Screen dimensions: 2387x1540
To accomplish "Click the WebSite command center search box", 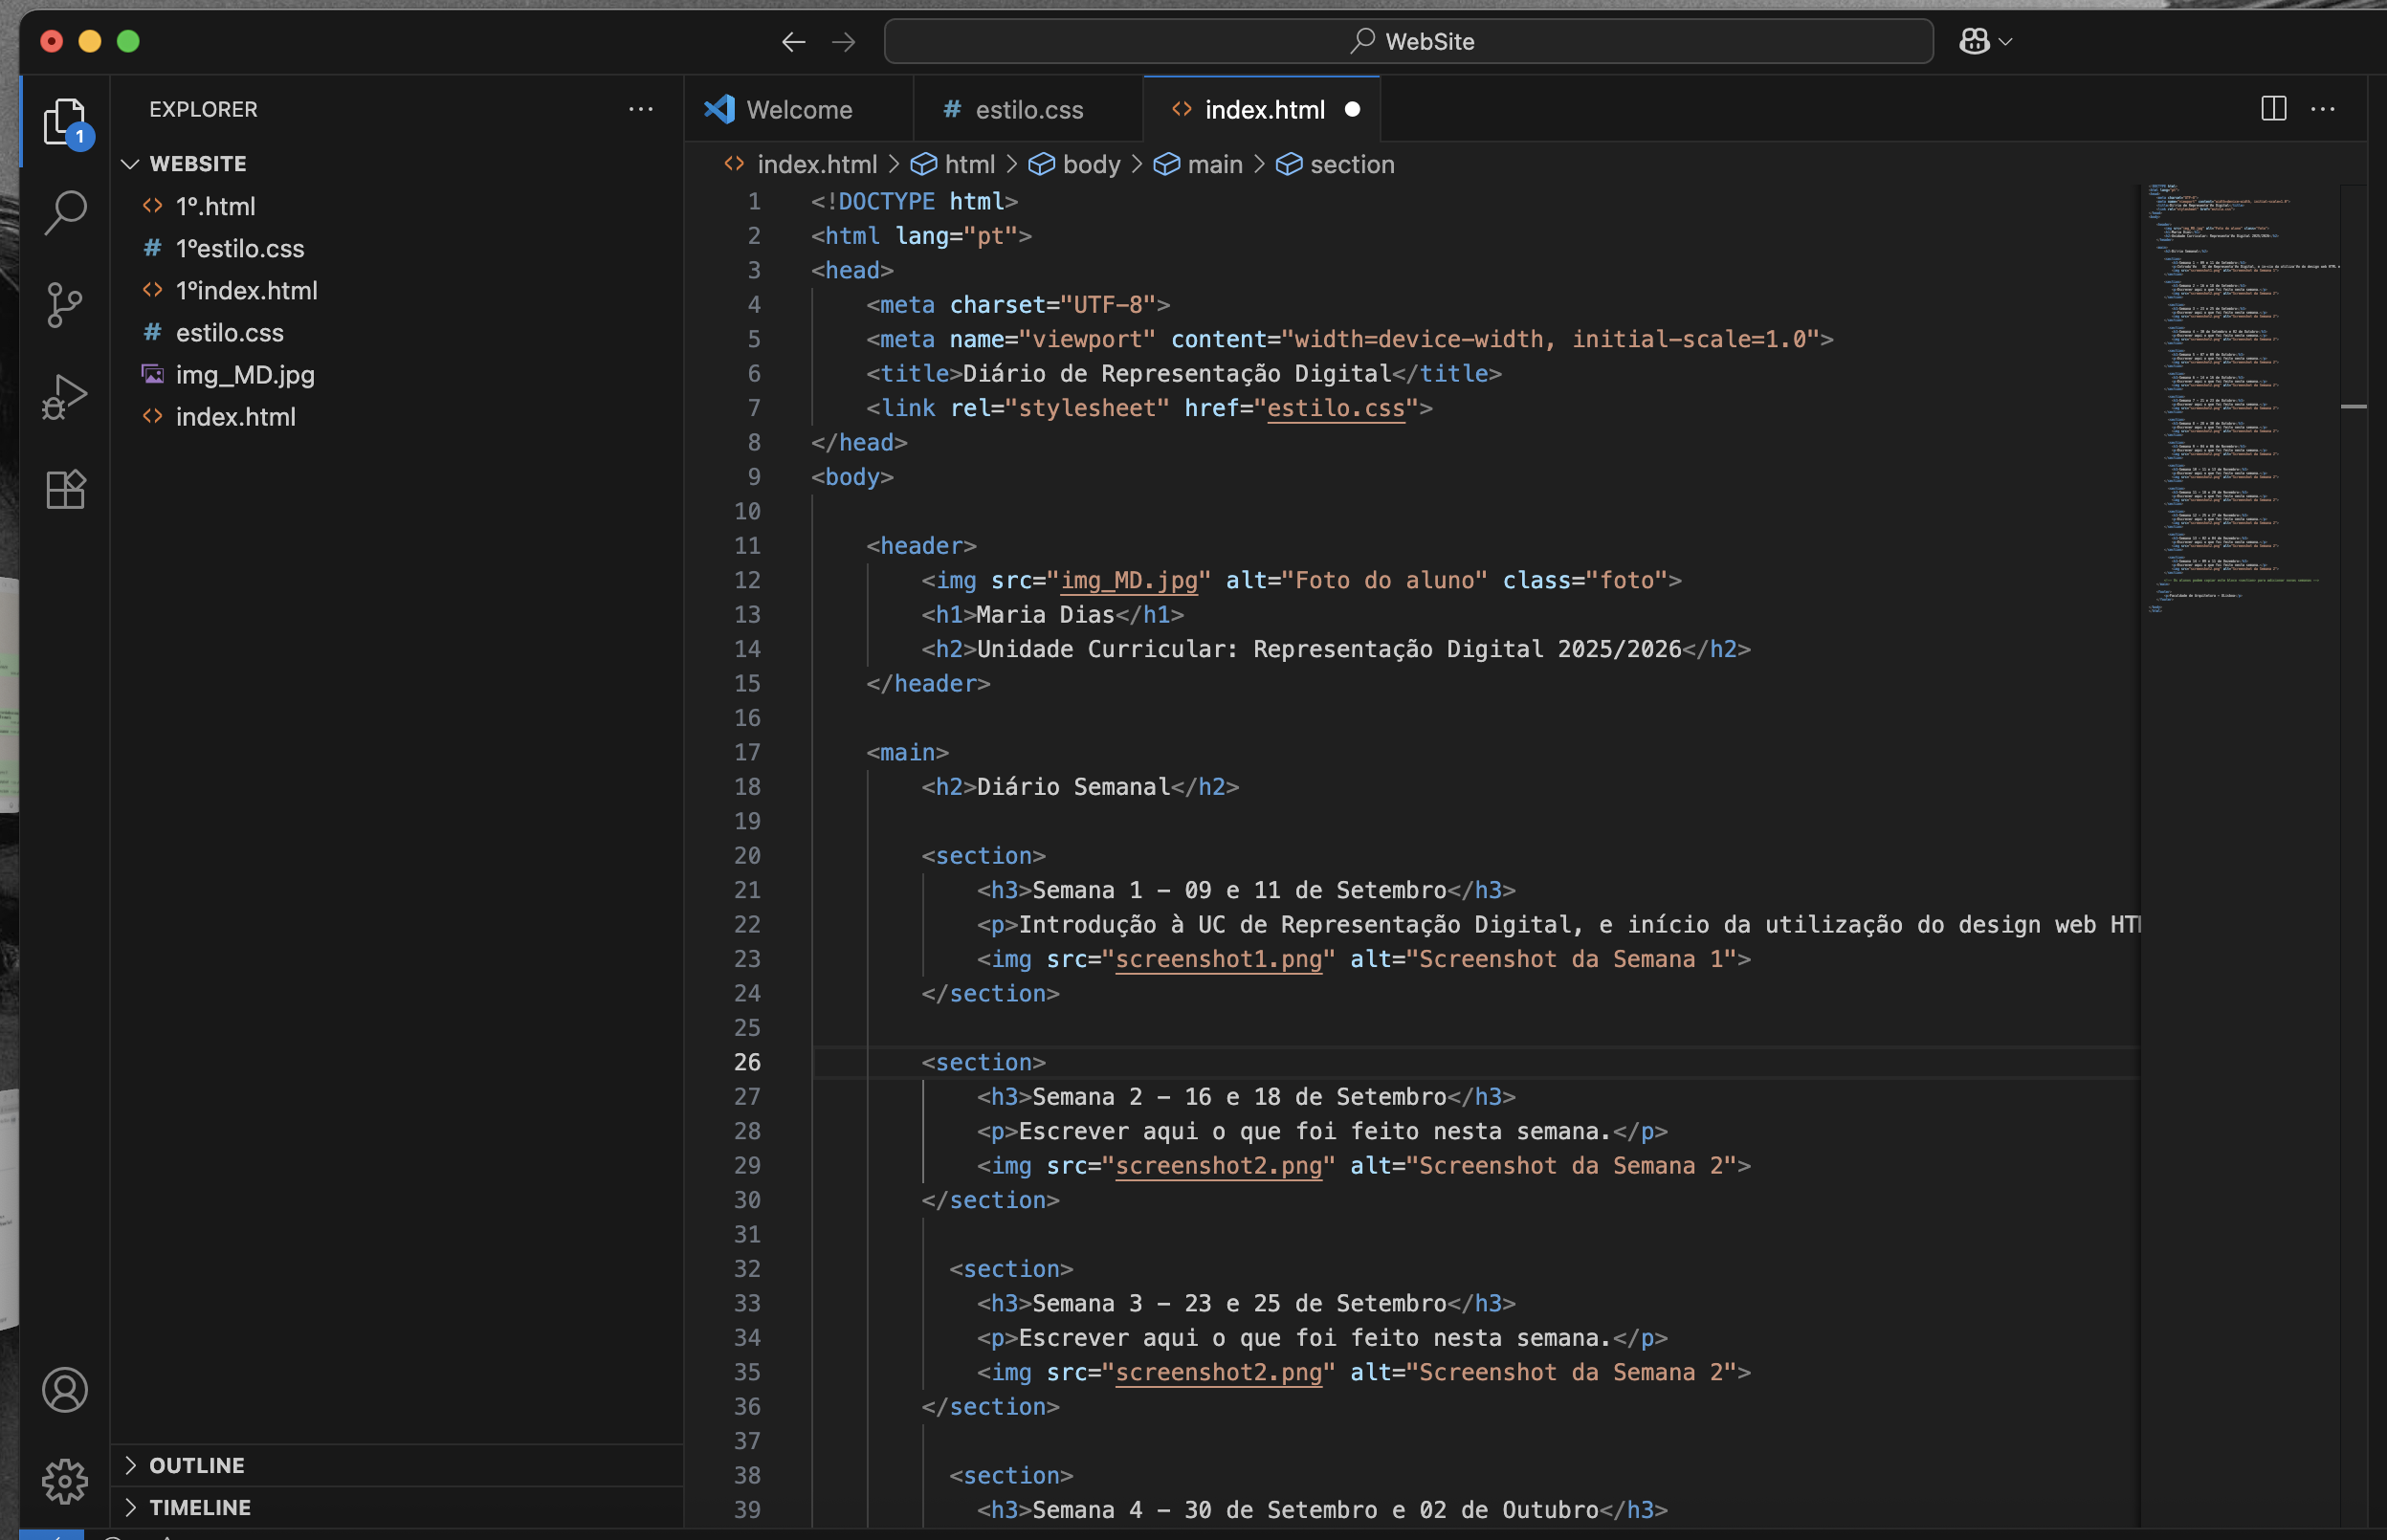I will tap(1408, 42).
